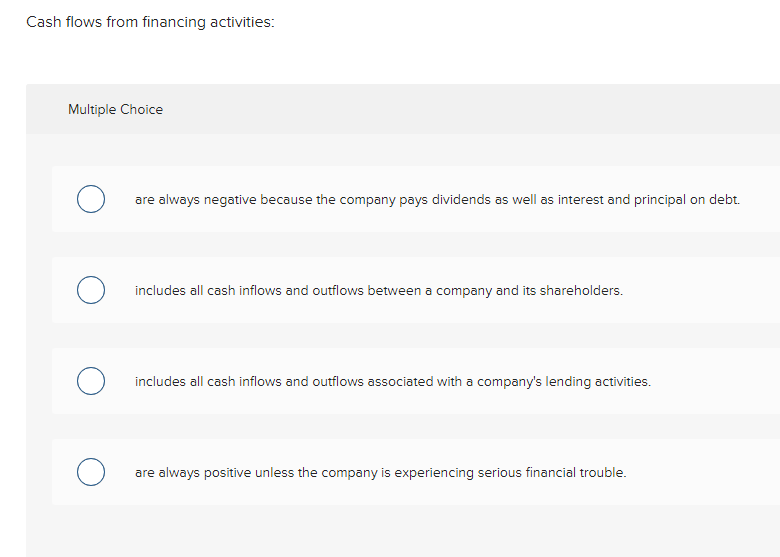The image size is (780, 557).
Task: Click the question prompt 'Cash flows from financing activities:'
Action: coord(150,22)
